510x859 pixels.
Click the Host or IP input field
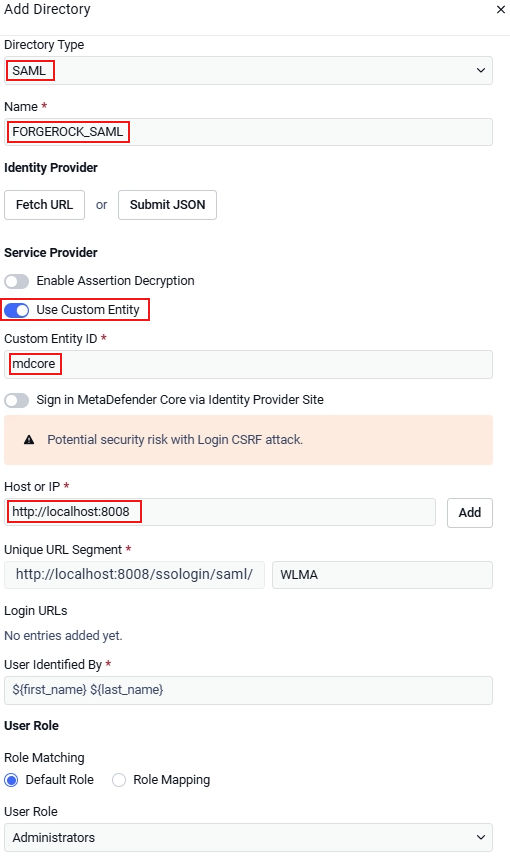pos(220,512)
